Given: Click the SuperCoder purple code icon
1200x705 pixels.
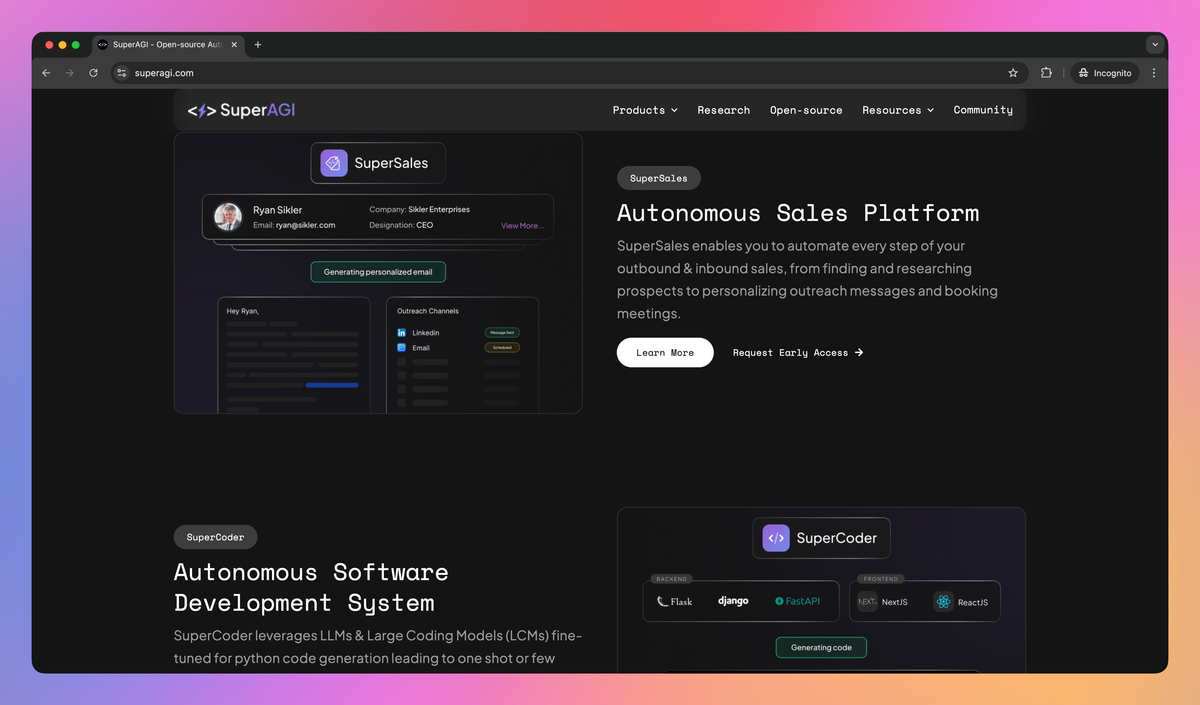Looking at the screenshot, I should point(776,538).
